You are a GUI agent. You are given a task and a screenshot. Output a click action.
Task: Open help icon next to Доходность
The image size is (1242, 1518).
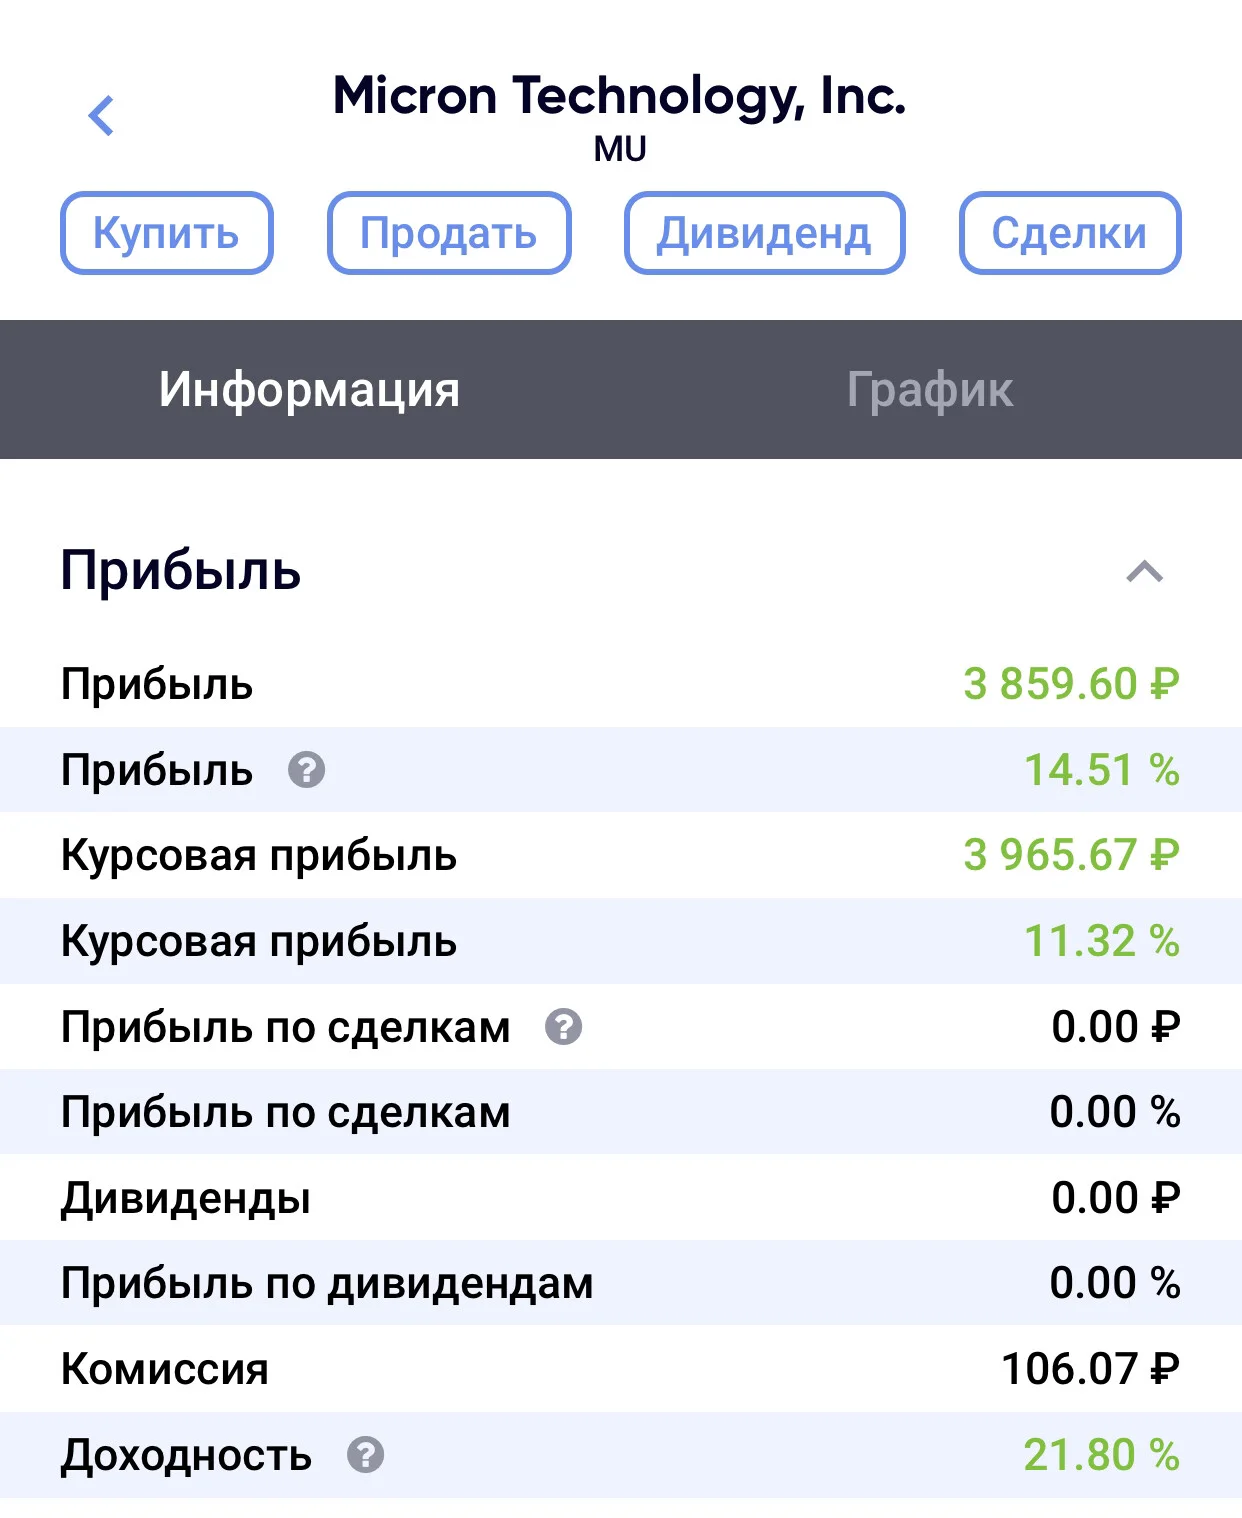click(x=366, y=1455)
